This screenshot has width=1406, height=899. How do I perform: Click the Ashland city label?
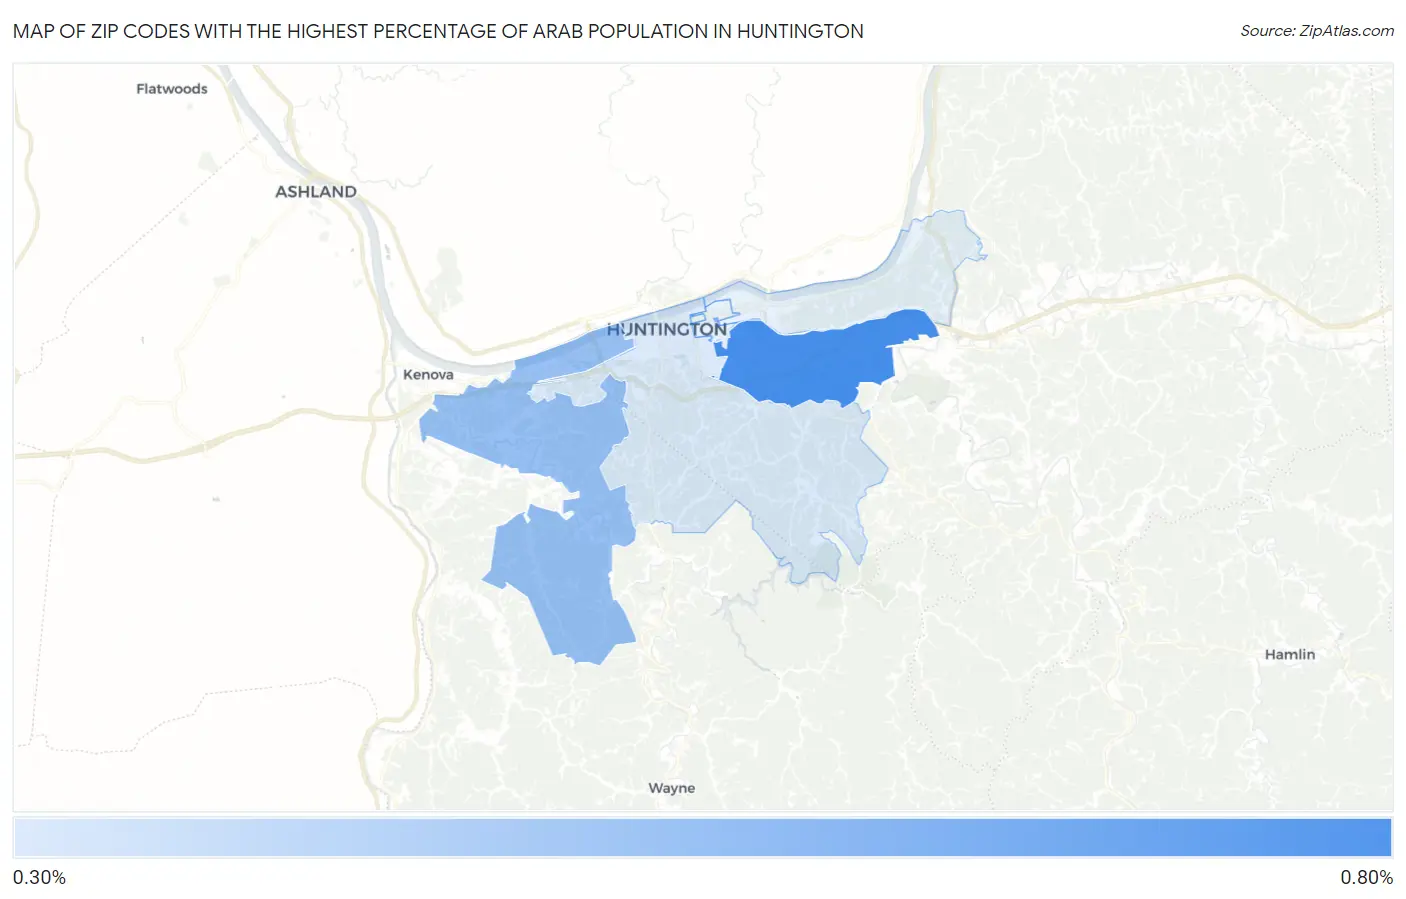[x=316, y=191]
